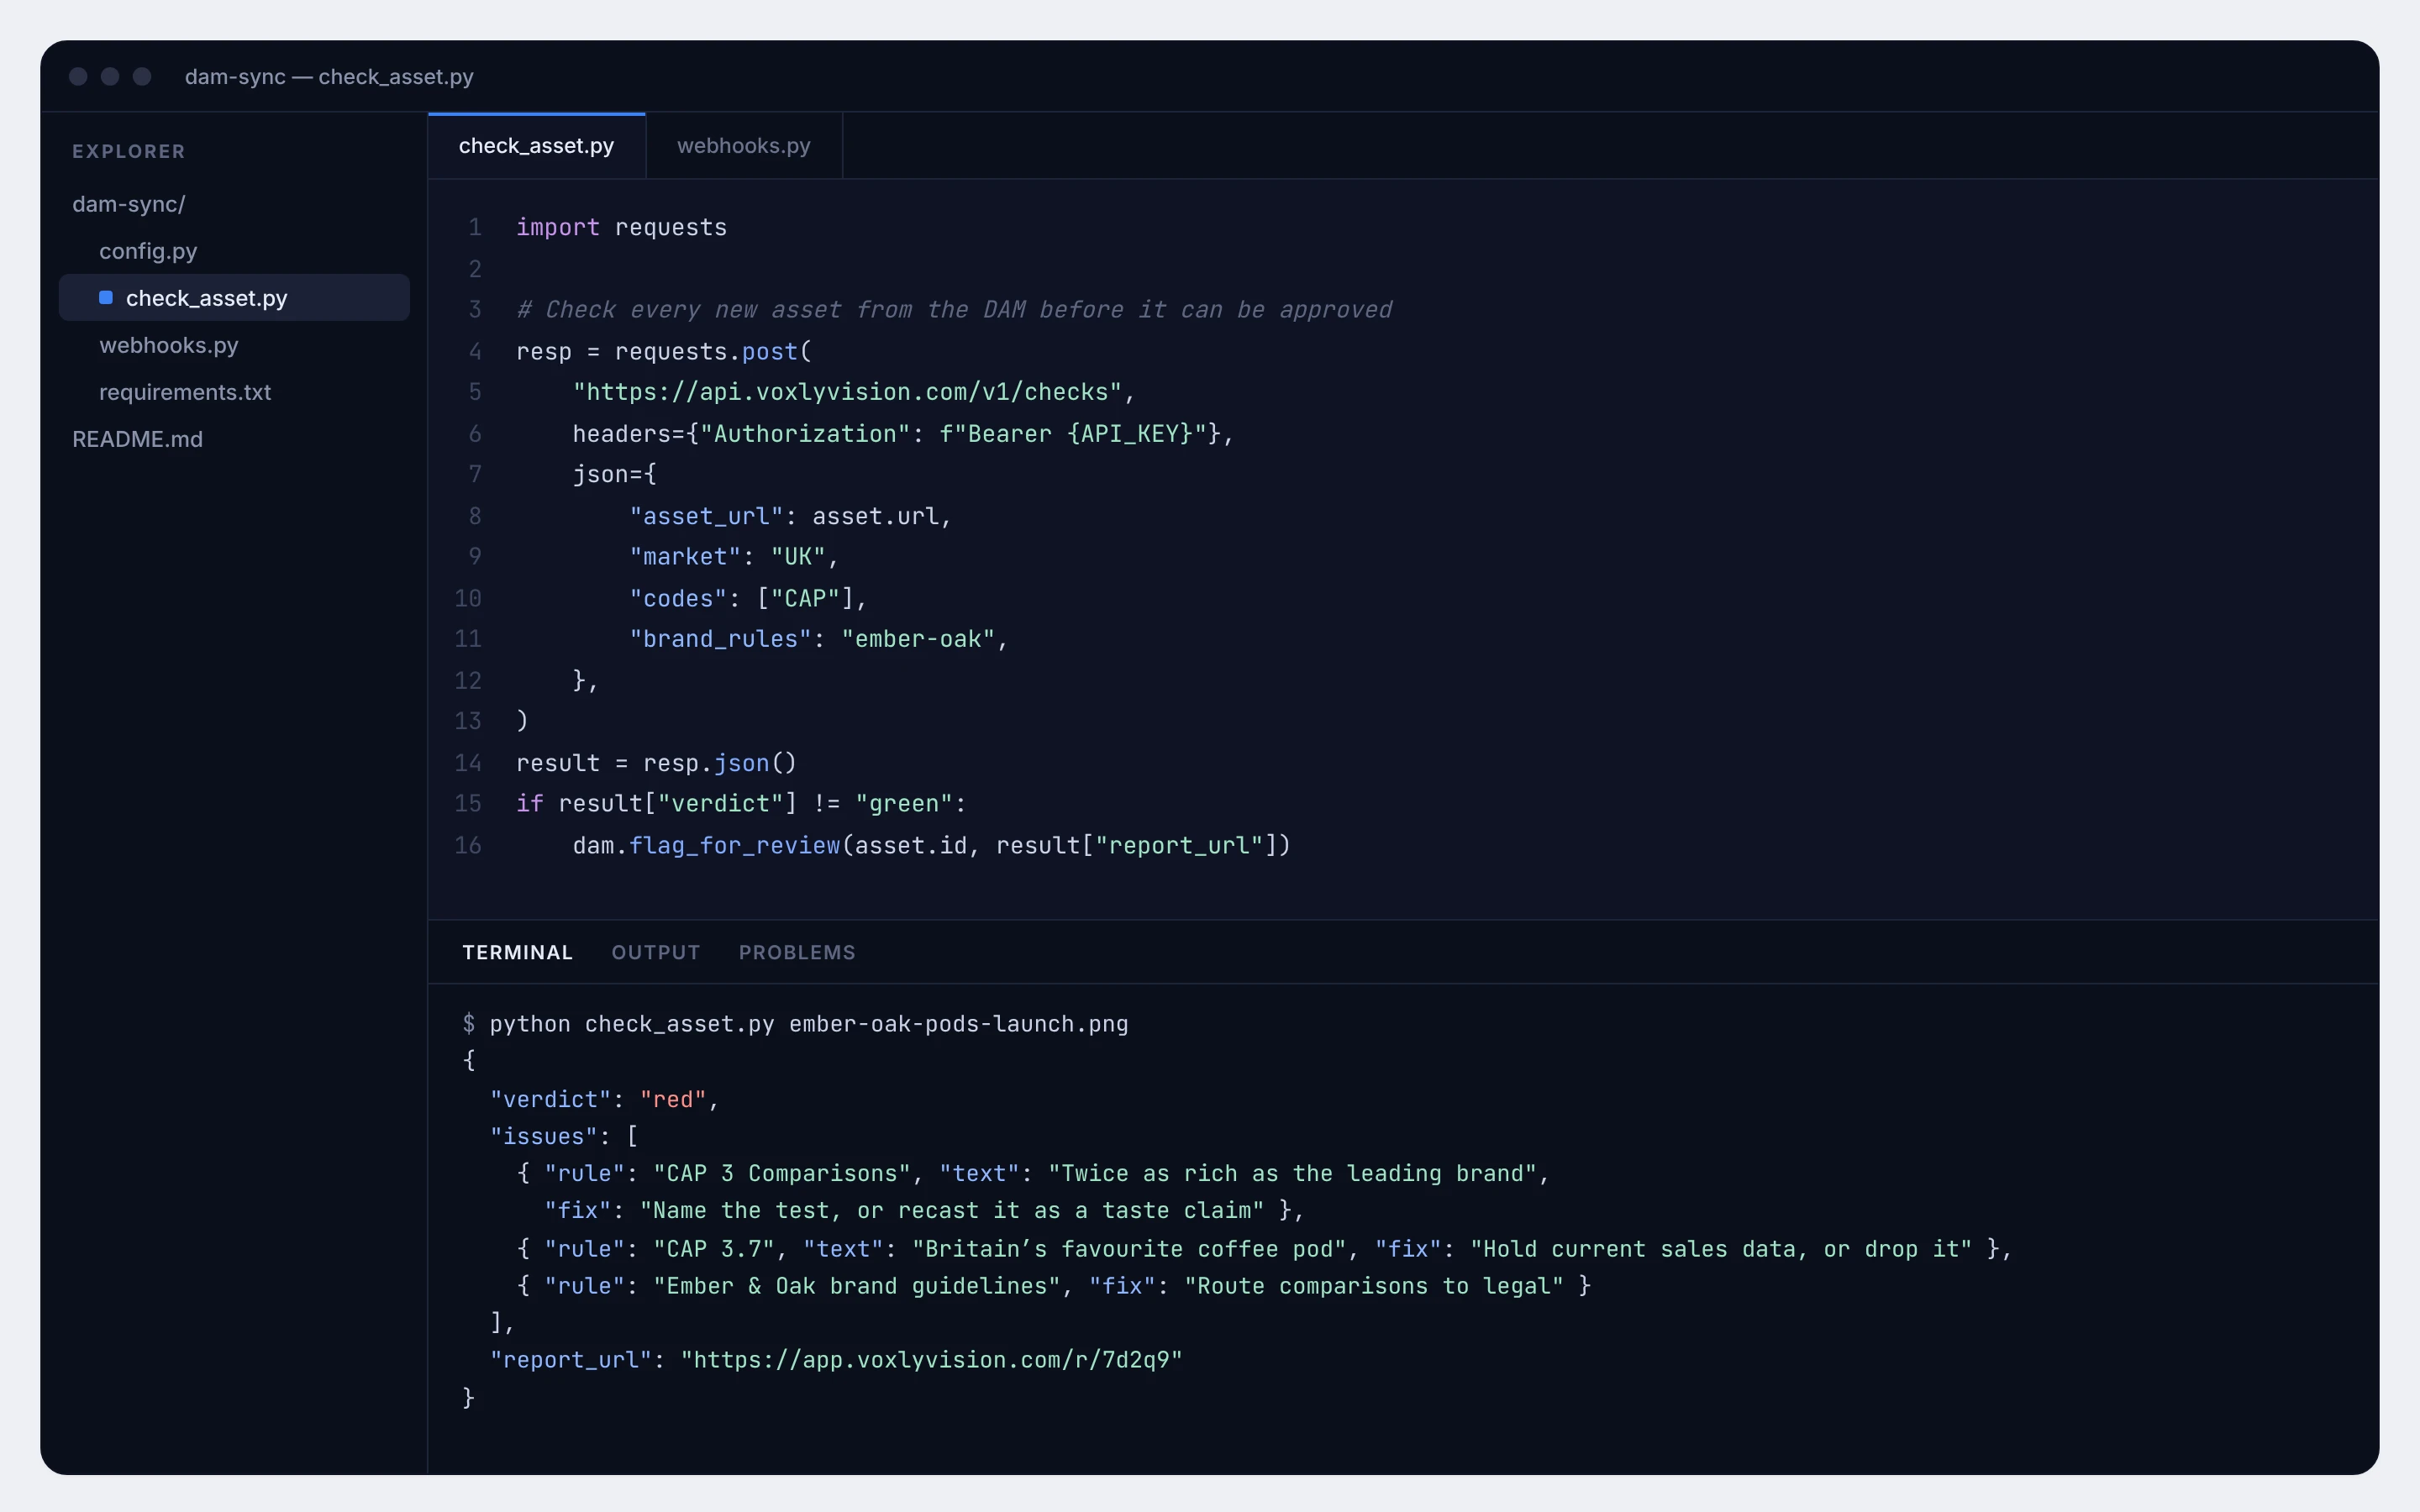This screenshot has width=2420, height=1512.
Task: Click line number 1 in the gutter
Action: (475, 228)
